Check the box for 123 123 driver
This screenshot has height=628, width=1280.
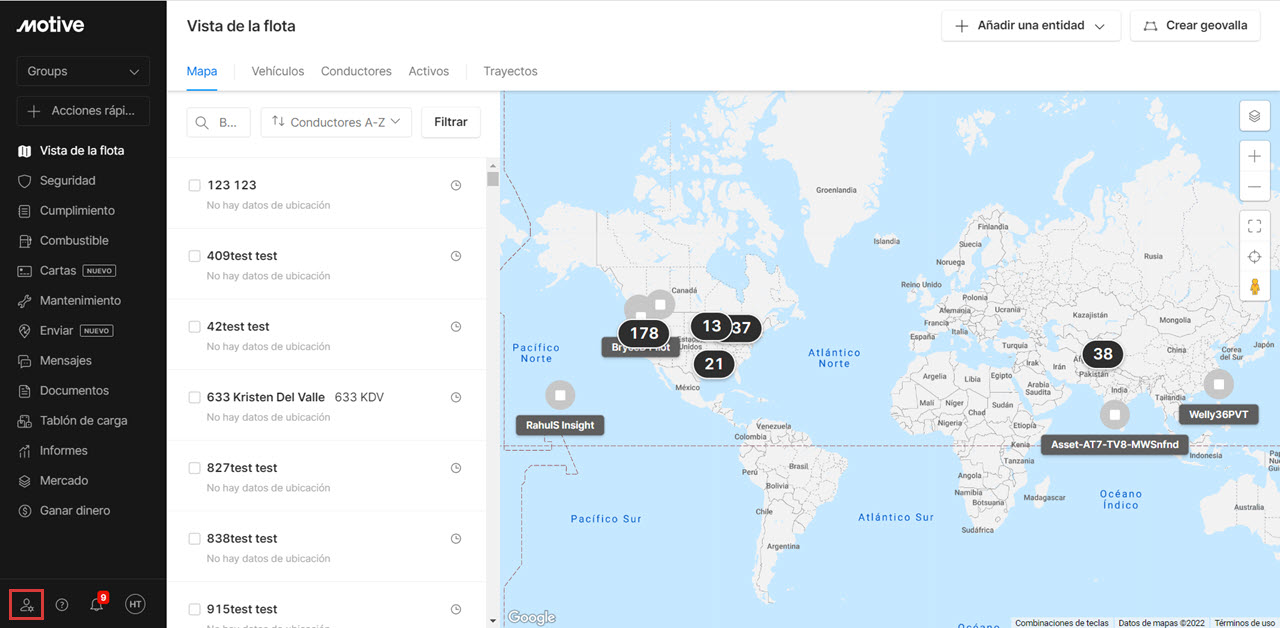(195, 185)
